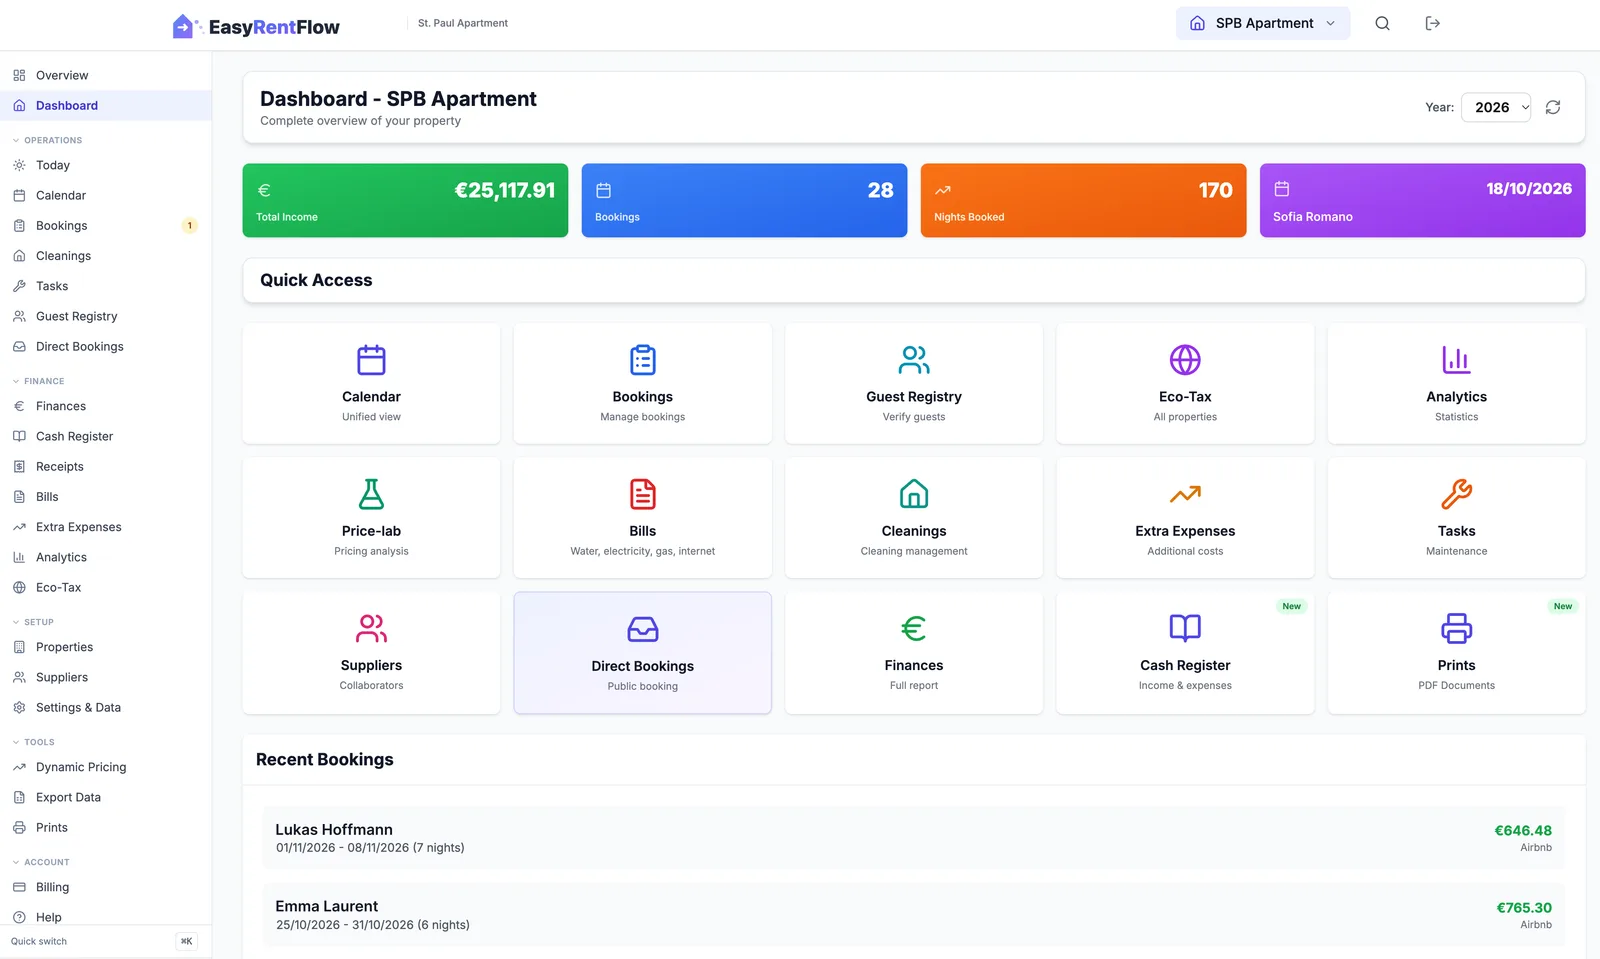The image size is (1600, 959).
Task: Click the logout icon in header
Action: pos(1432,23)
